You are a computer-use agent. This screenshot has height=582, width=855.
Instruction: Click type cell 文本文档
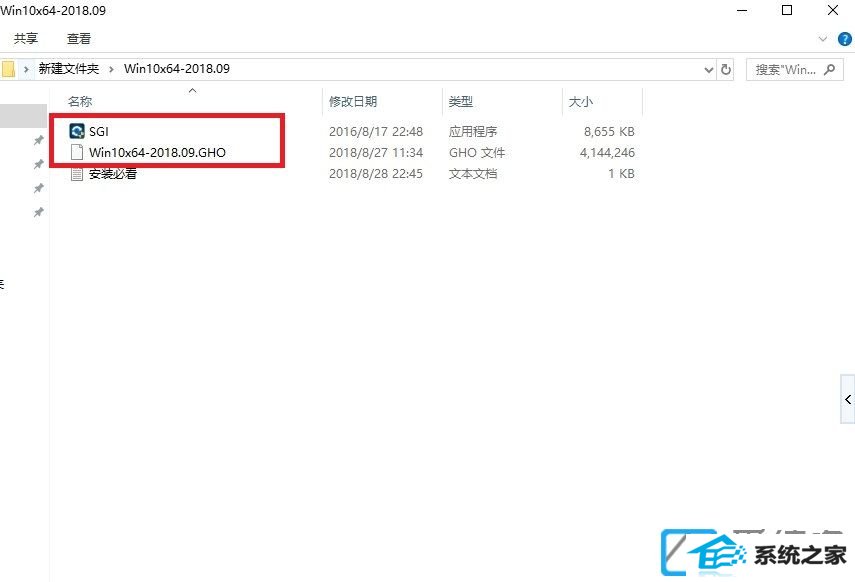tap(473, 173)
